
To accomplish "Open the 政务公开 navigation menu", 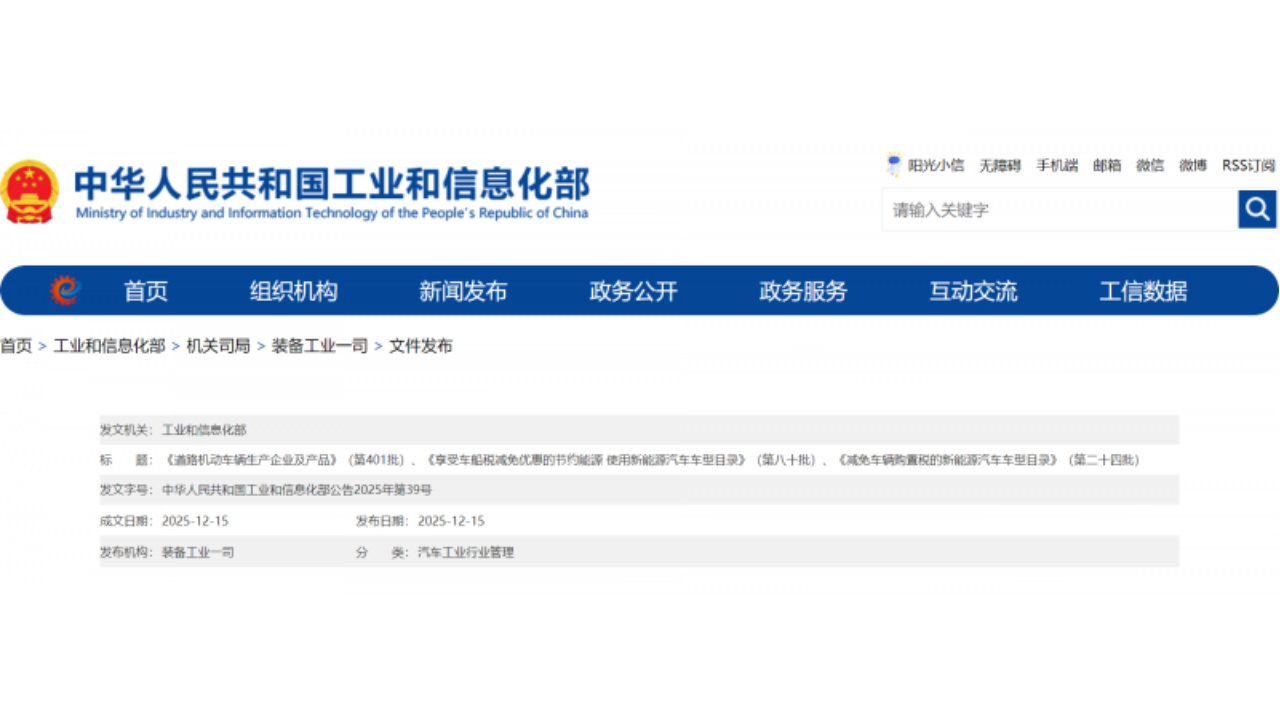I will tap(633, 290).
